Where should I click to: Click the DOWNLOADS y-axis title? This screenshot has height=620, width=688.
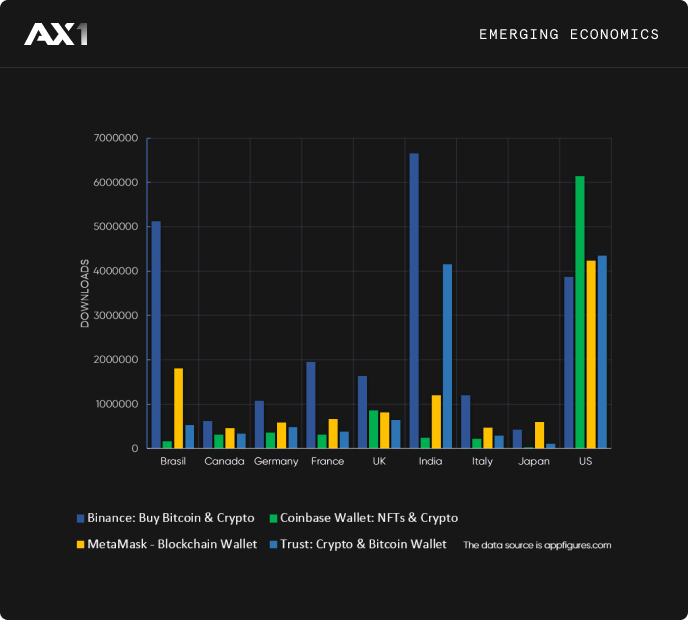click(x=85, y=294)
